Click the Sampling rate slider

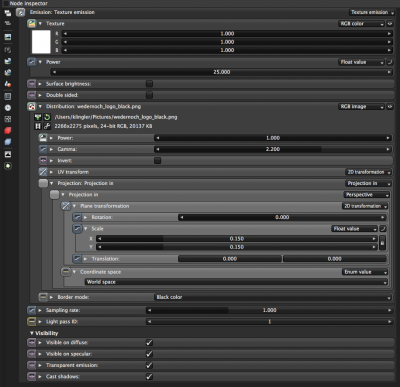(x=269, y=310)
